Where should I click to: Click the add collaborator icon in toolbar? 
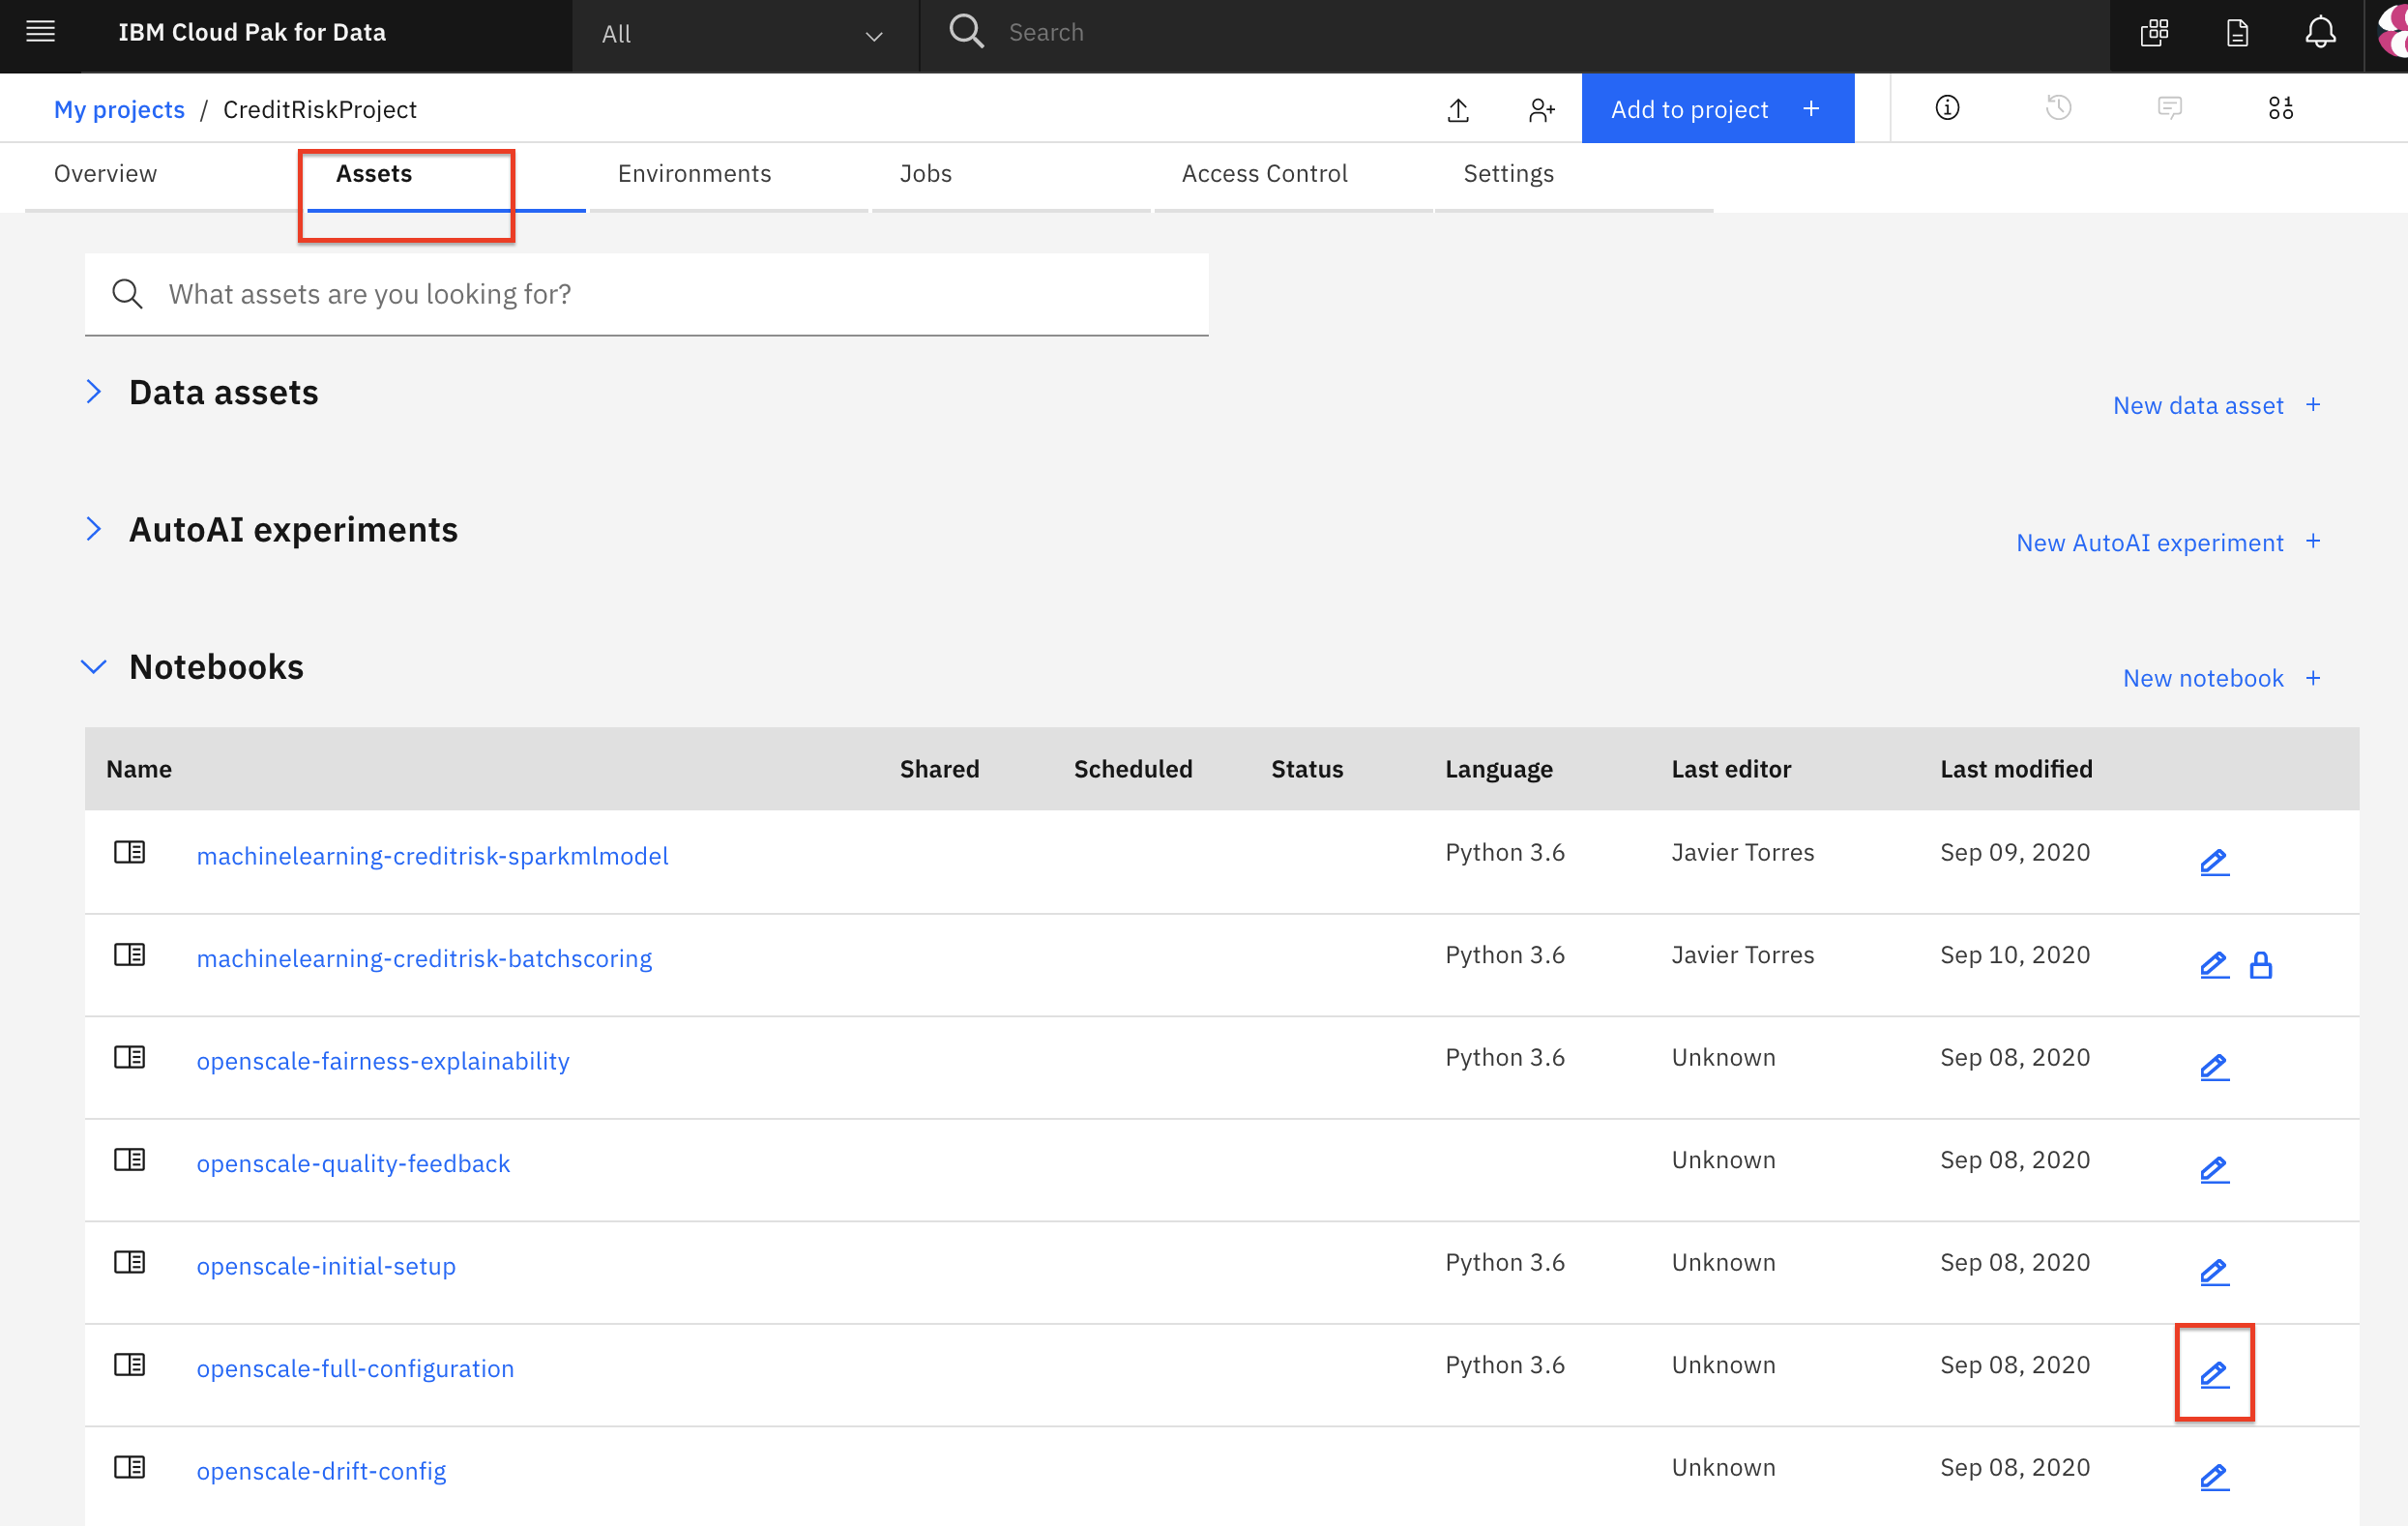click(x=1541, y=109)
